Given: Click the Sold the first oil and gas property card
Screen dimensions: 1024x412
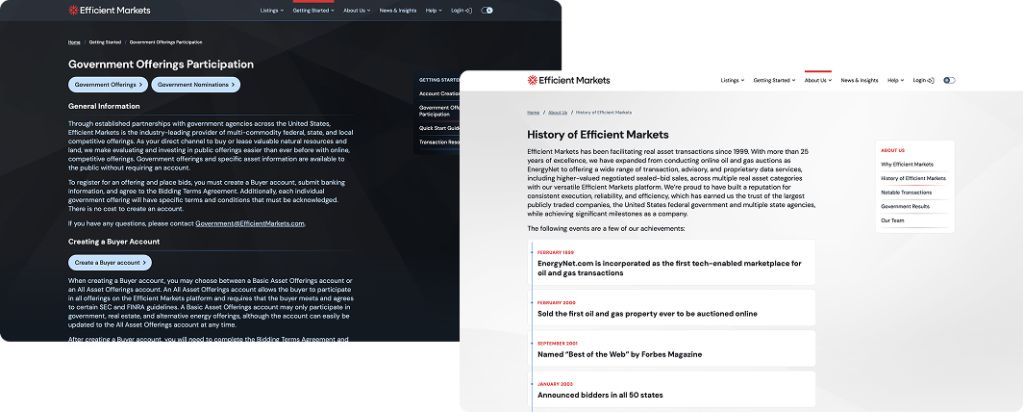Looking at the screenshot, I should 671,308.
